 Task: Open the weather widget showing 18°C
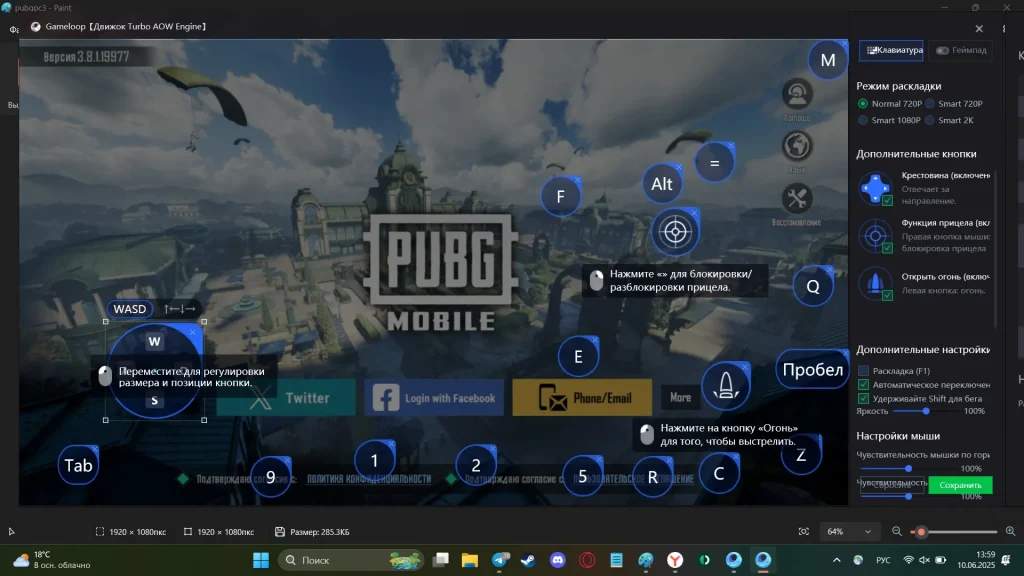(52, 560)
